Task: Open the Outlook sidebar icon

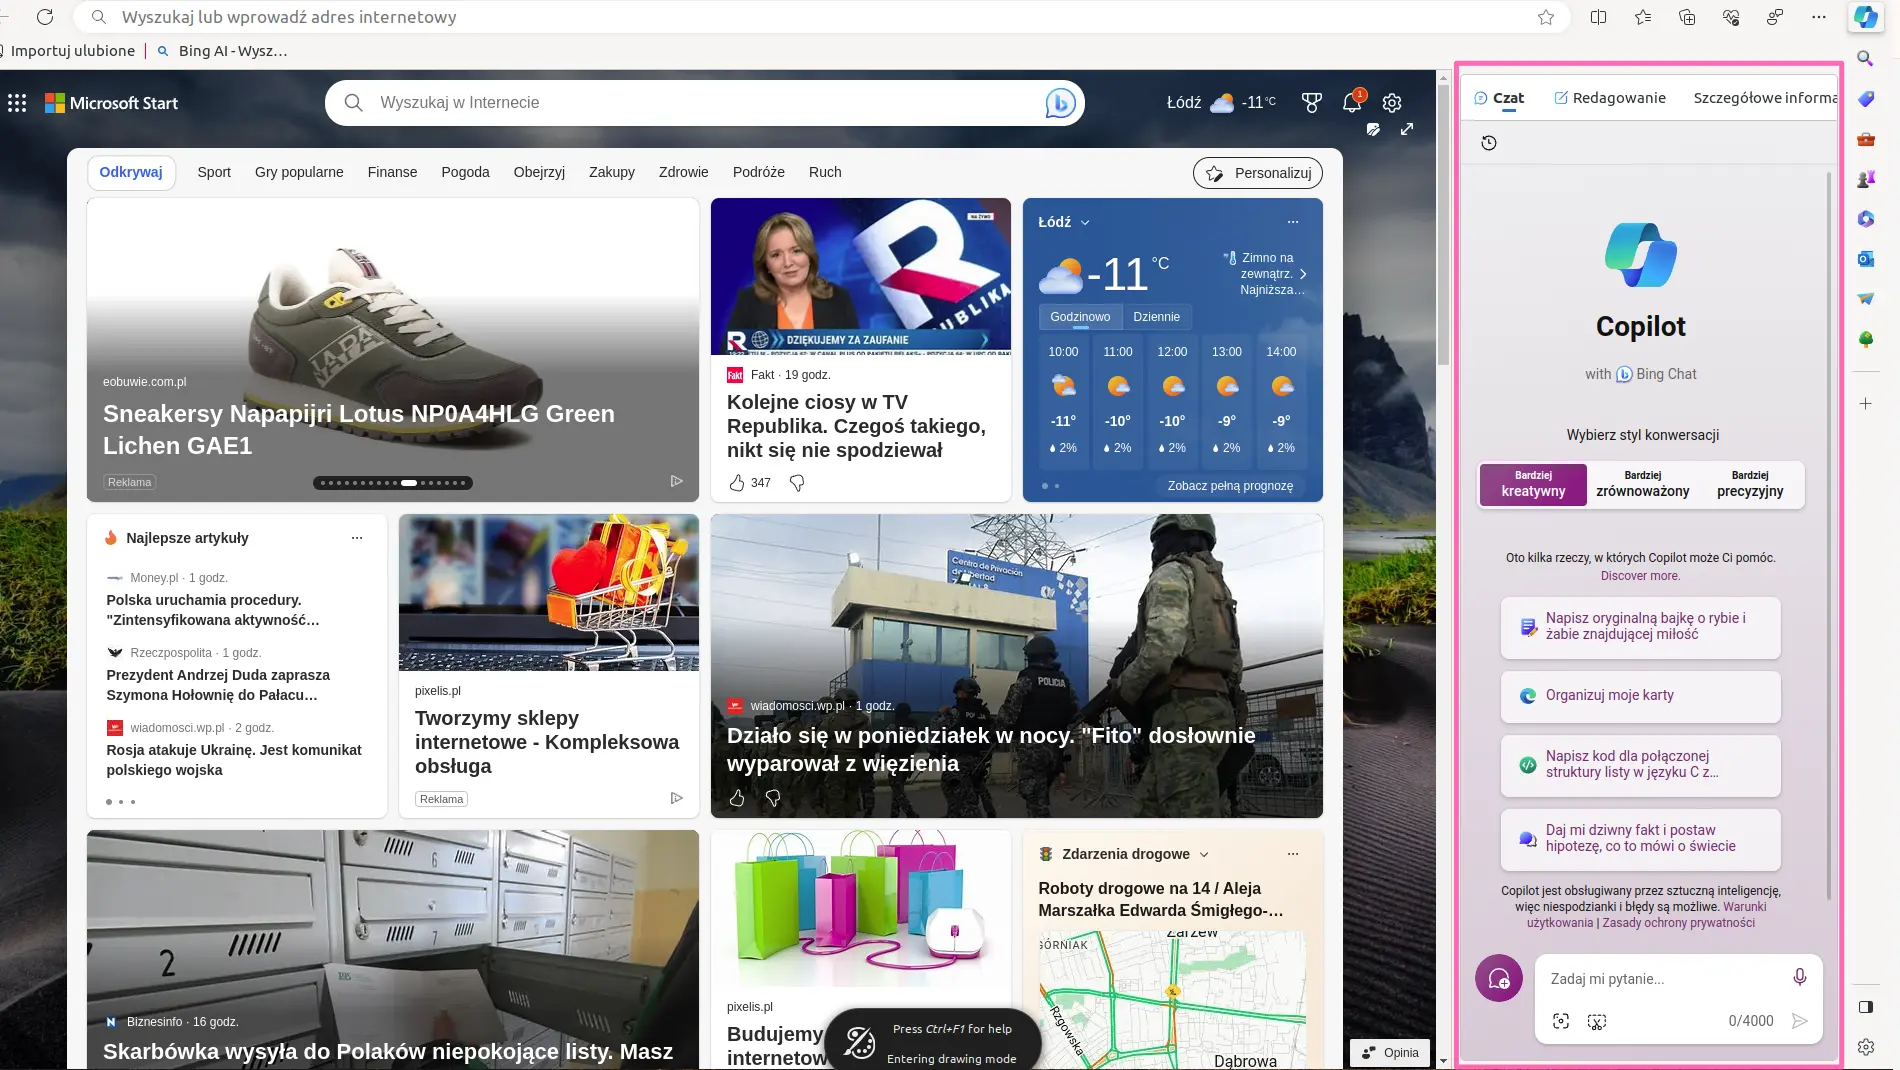Action: coord(1865,259)
